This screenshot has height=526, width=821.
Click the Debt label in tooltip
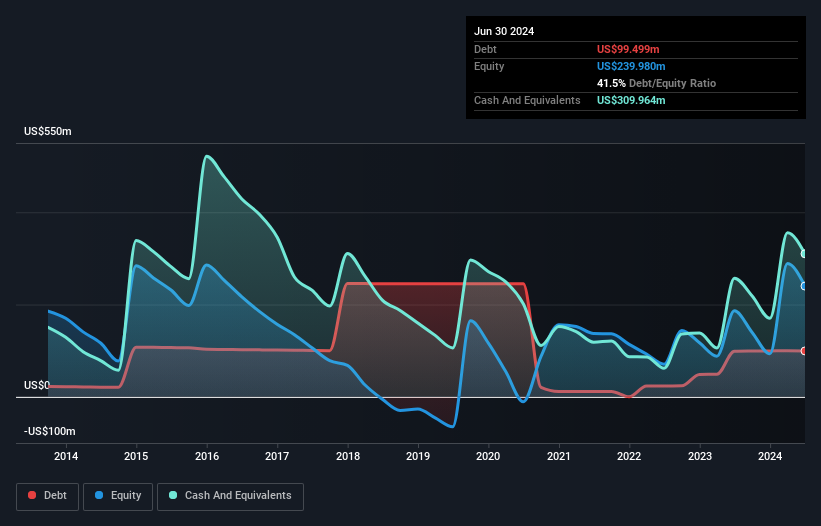click(x=485, y=49)
